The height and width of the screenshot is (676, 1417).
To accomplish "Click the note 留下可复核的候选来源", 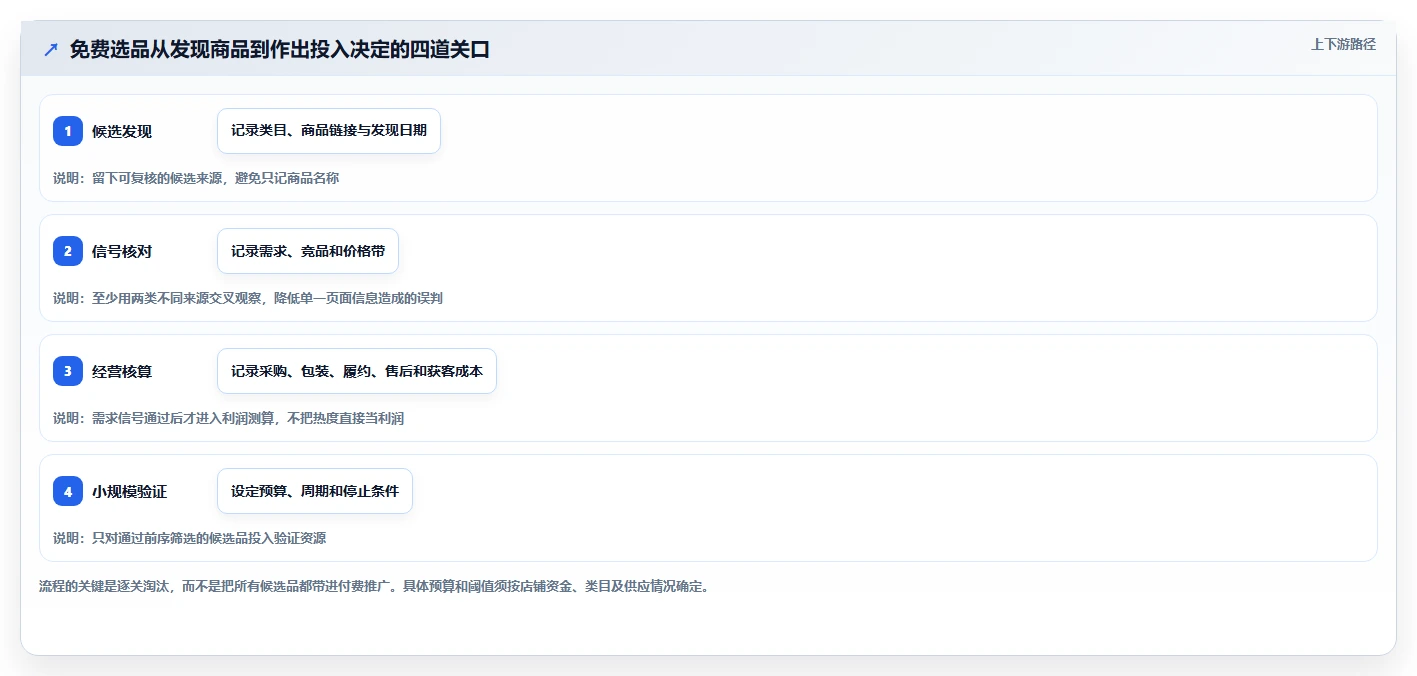I will tap(157, 178).
